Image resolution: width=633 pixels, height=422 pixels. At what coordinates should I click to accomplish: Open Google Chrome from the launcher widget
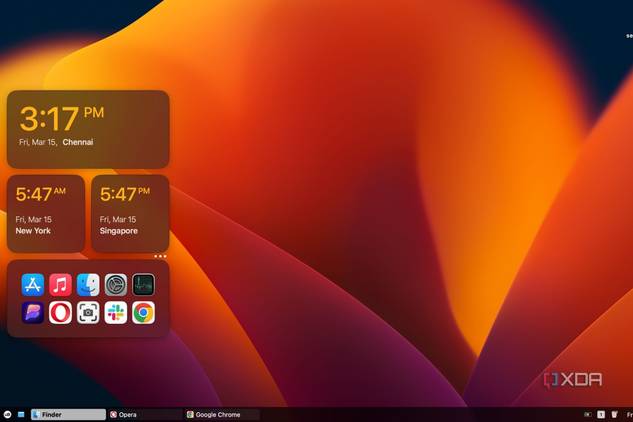point(143,313)
